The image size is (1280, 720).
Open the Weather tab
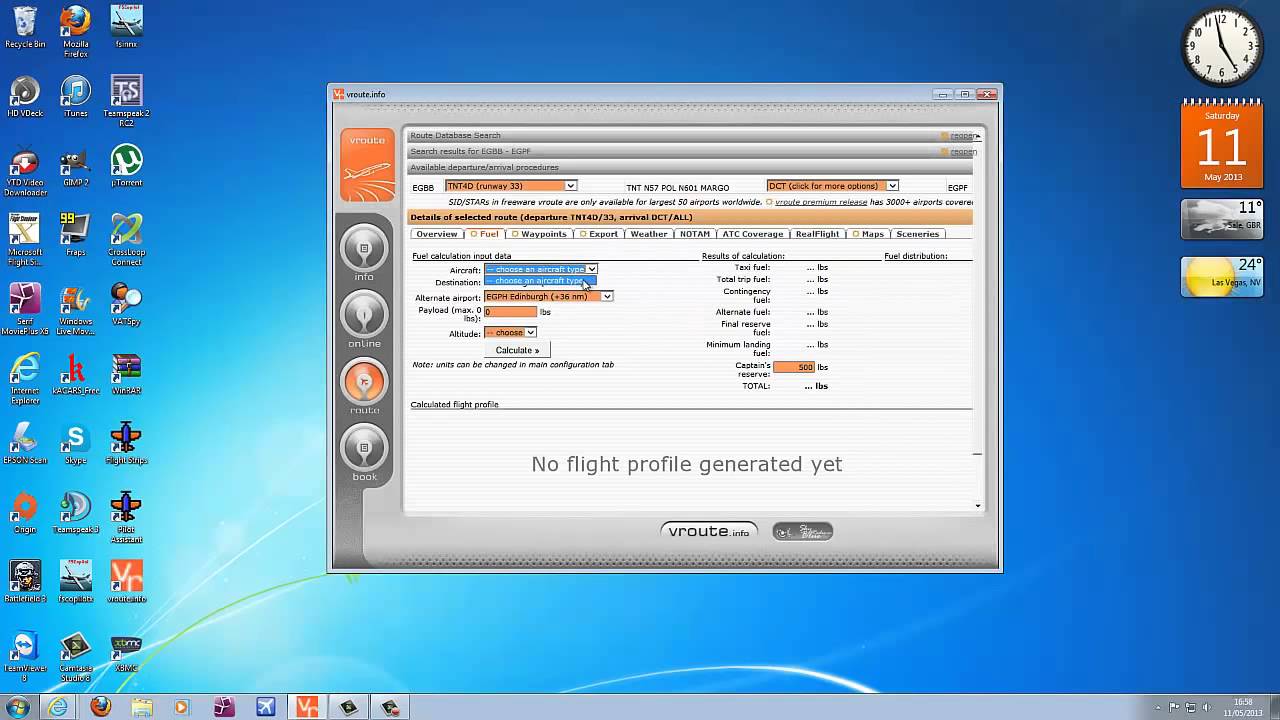(648, 234)
